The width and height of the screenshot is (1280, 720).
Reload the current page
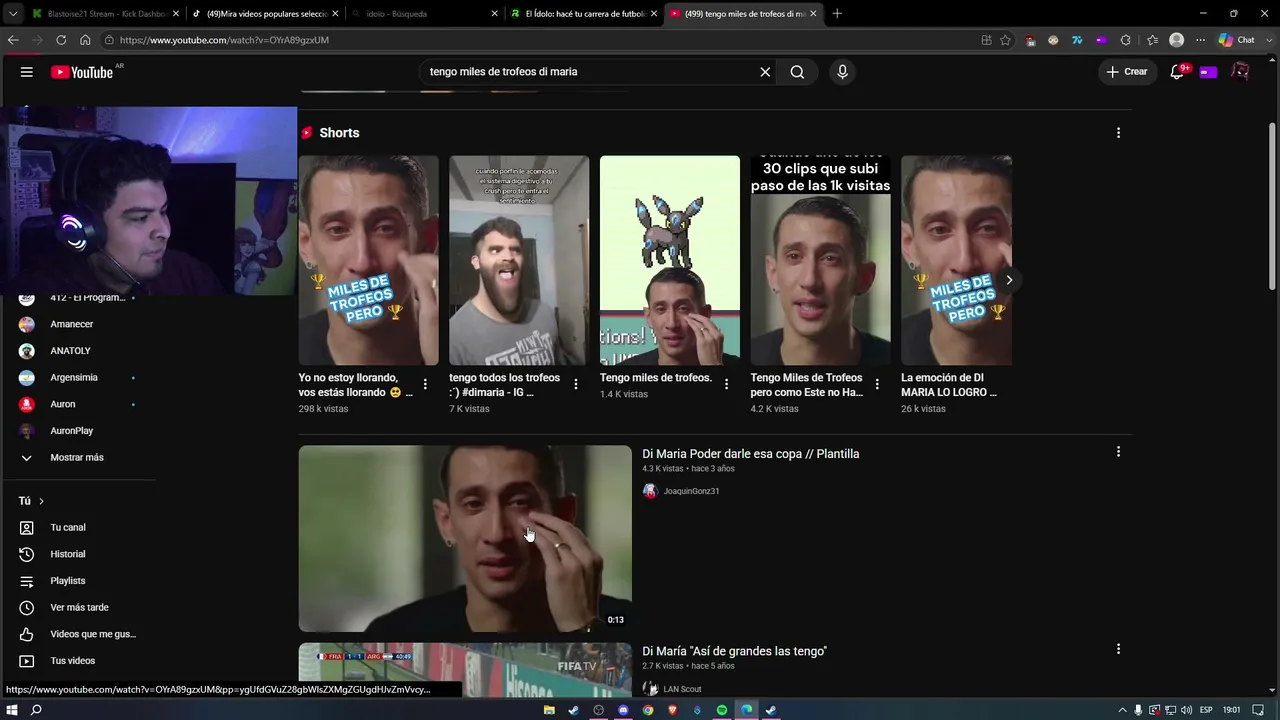click(61, 40)
